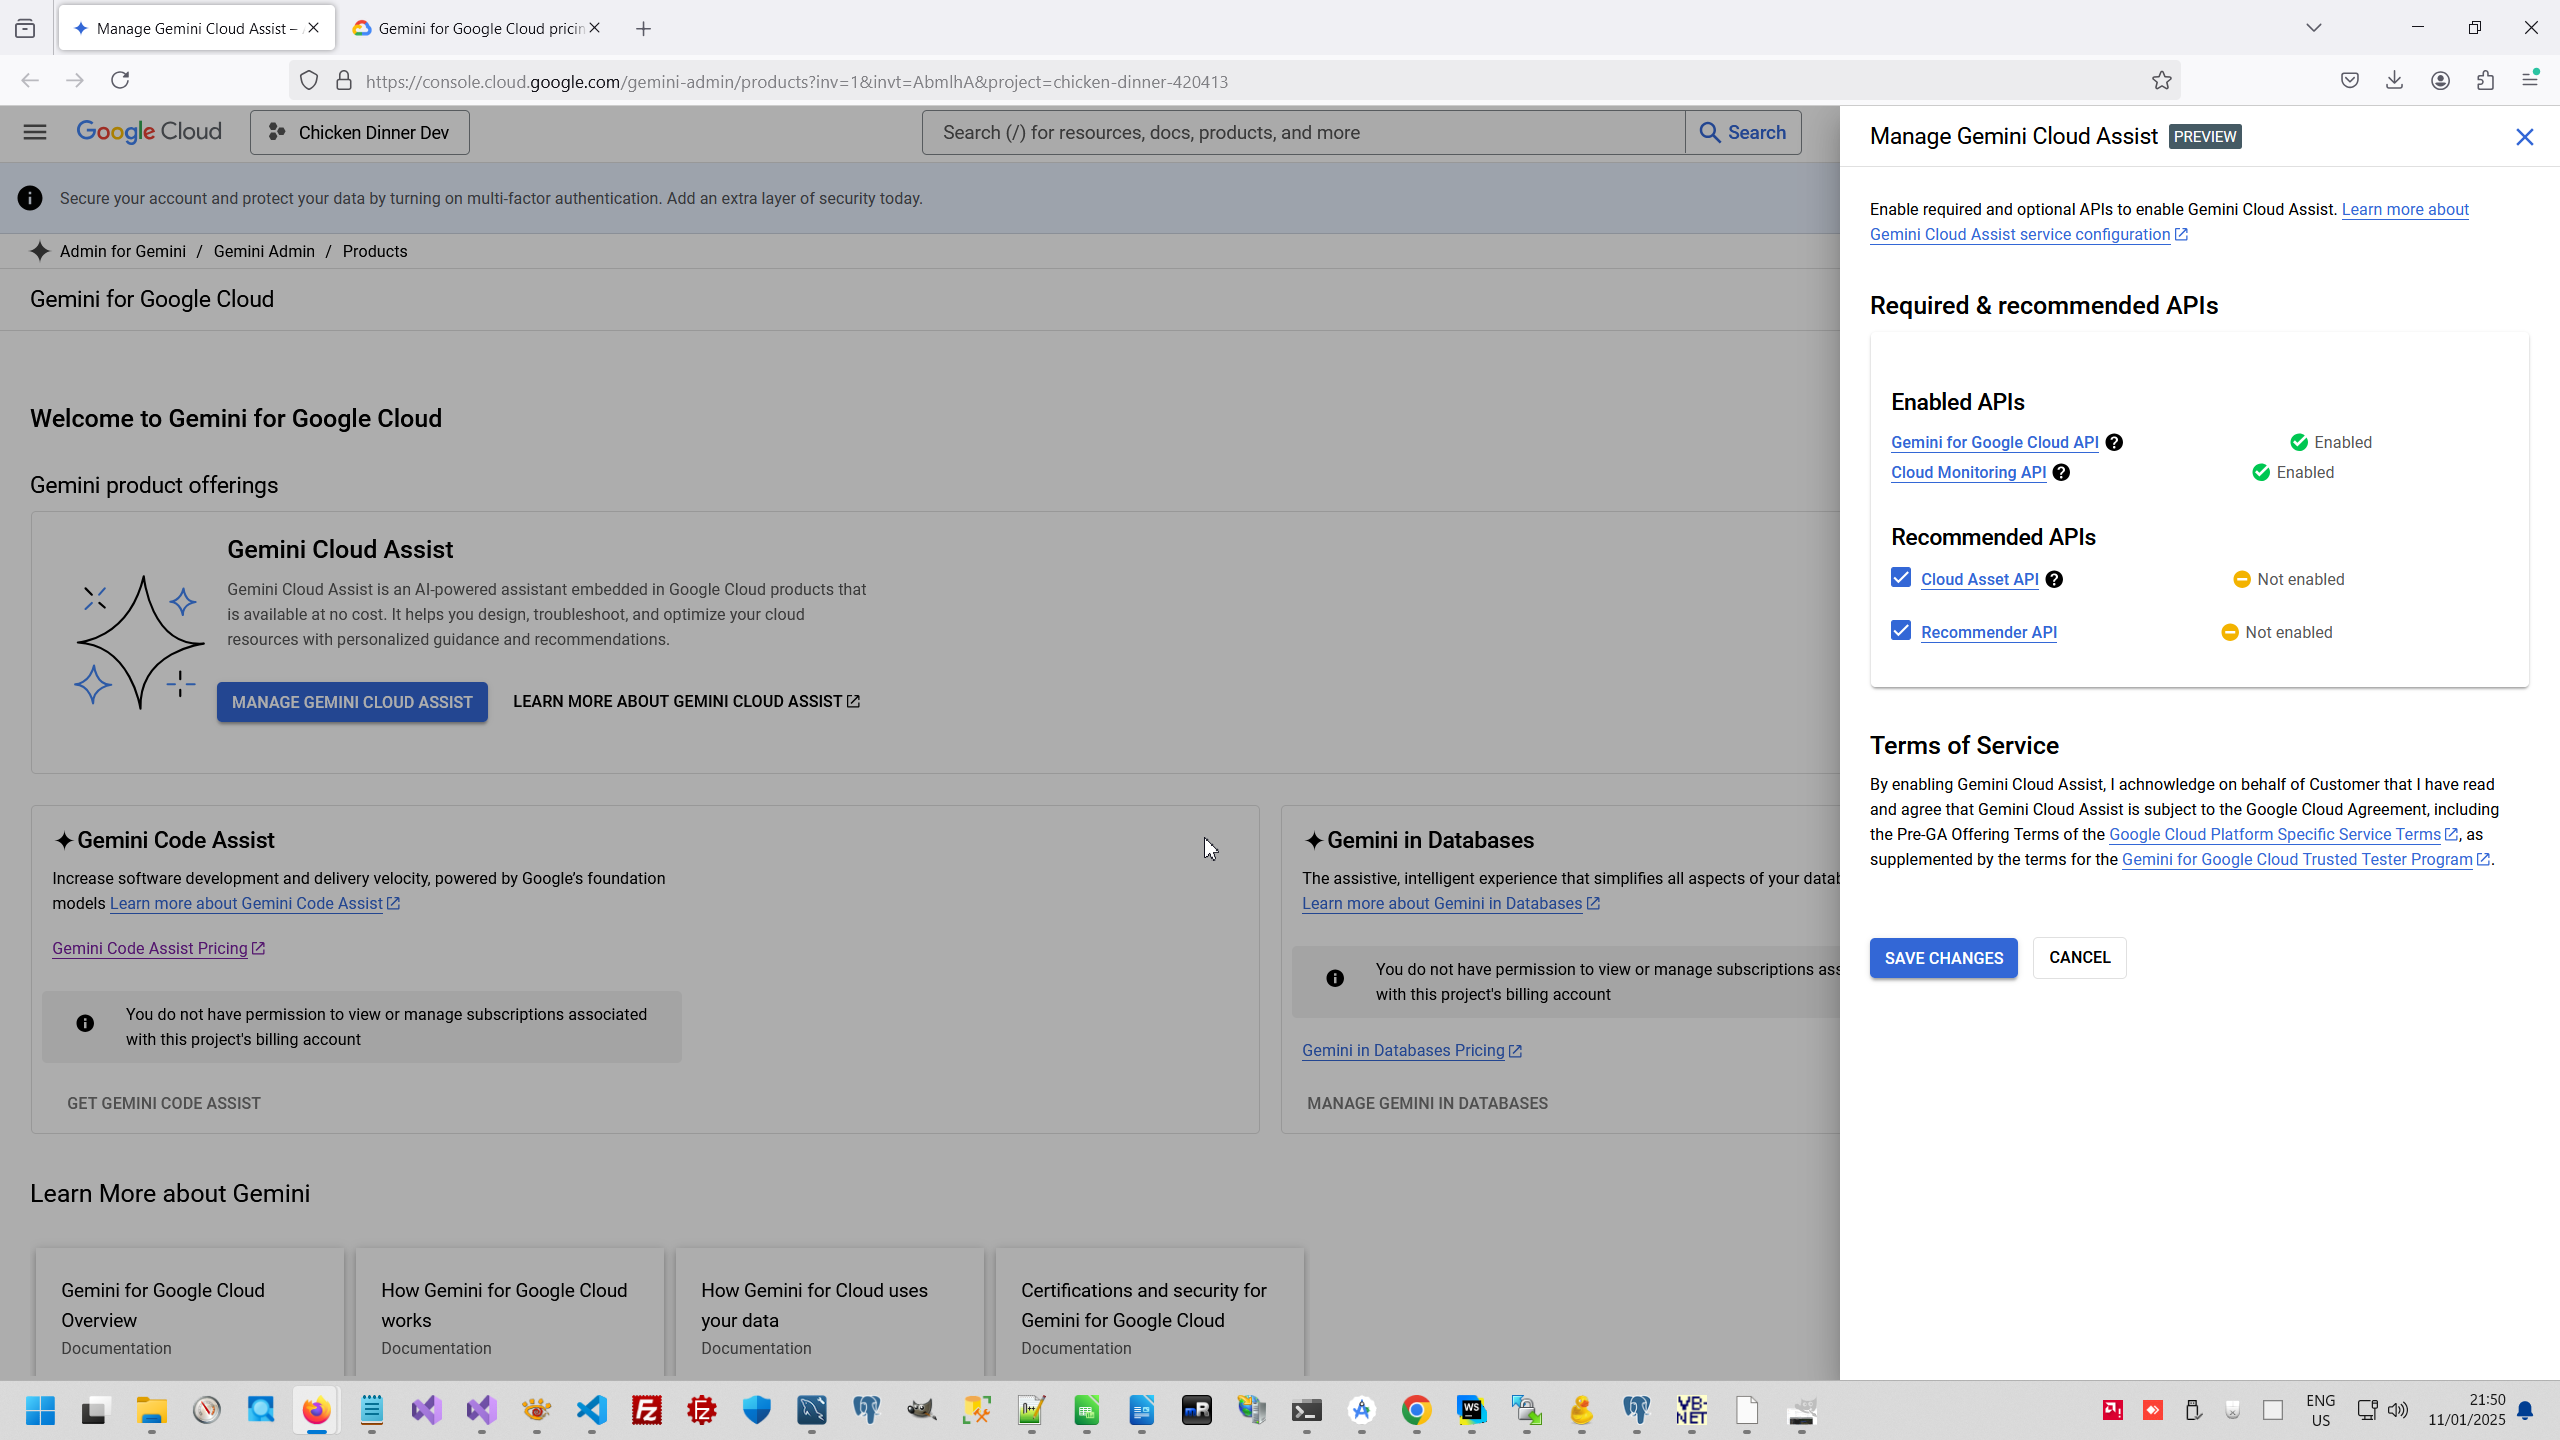Click the help icon next to Cloud Monitoring API
Image resolution: width=2560 pixels, height=1440 pixels.
2061,472
